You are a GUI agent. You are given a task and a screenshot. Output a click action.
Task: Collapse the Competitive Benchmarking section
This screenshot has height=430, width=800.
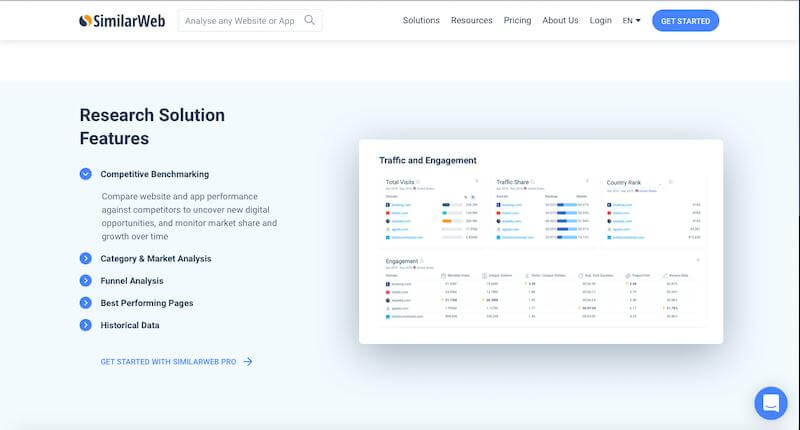(x=86, y=174)
